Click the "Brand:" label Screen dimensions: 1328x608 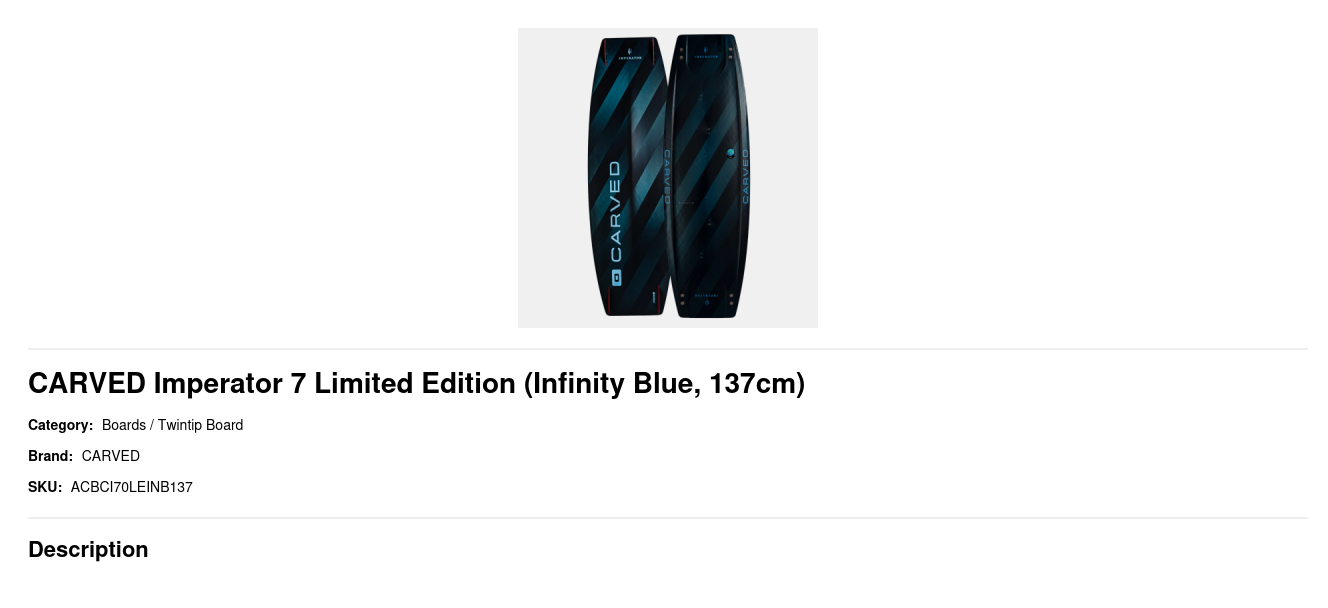click(50, 456)
